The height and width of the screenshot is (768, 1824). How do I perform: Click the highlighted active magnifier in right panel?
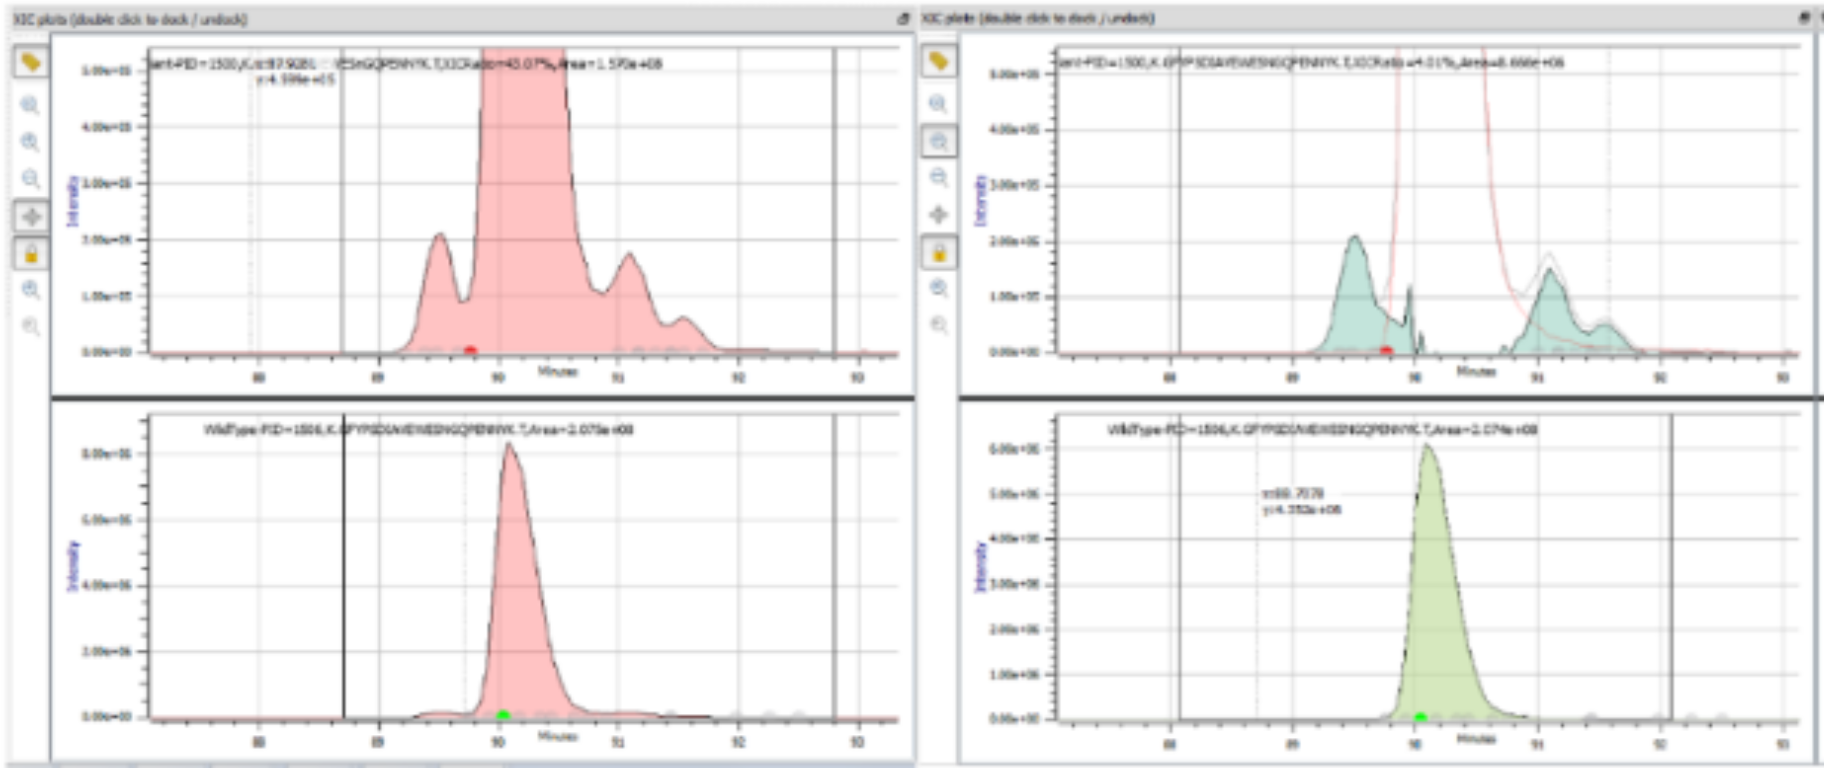tap(938, 141)
